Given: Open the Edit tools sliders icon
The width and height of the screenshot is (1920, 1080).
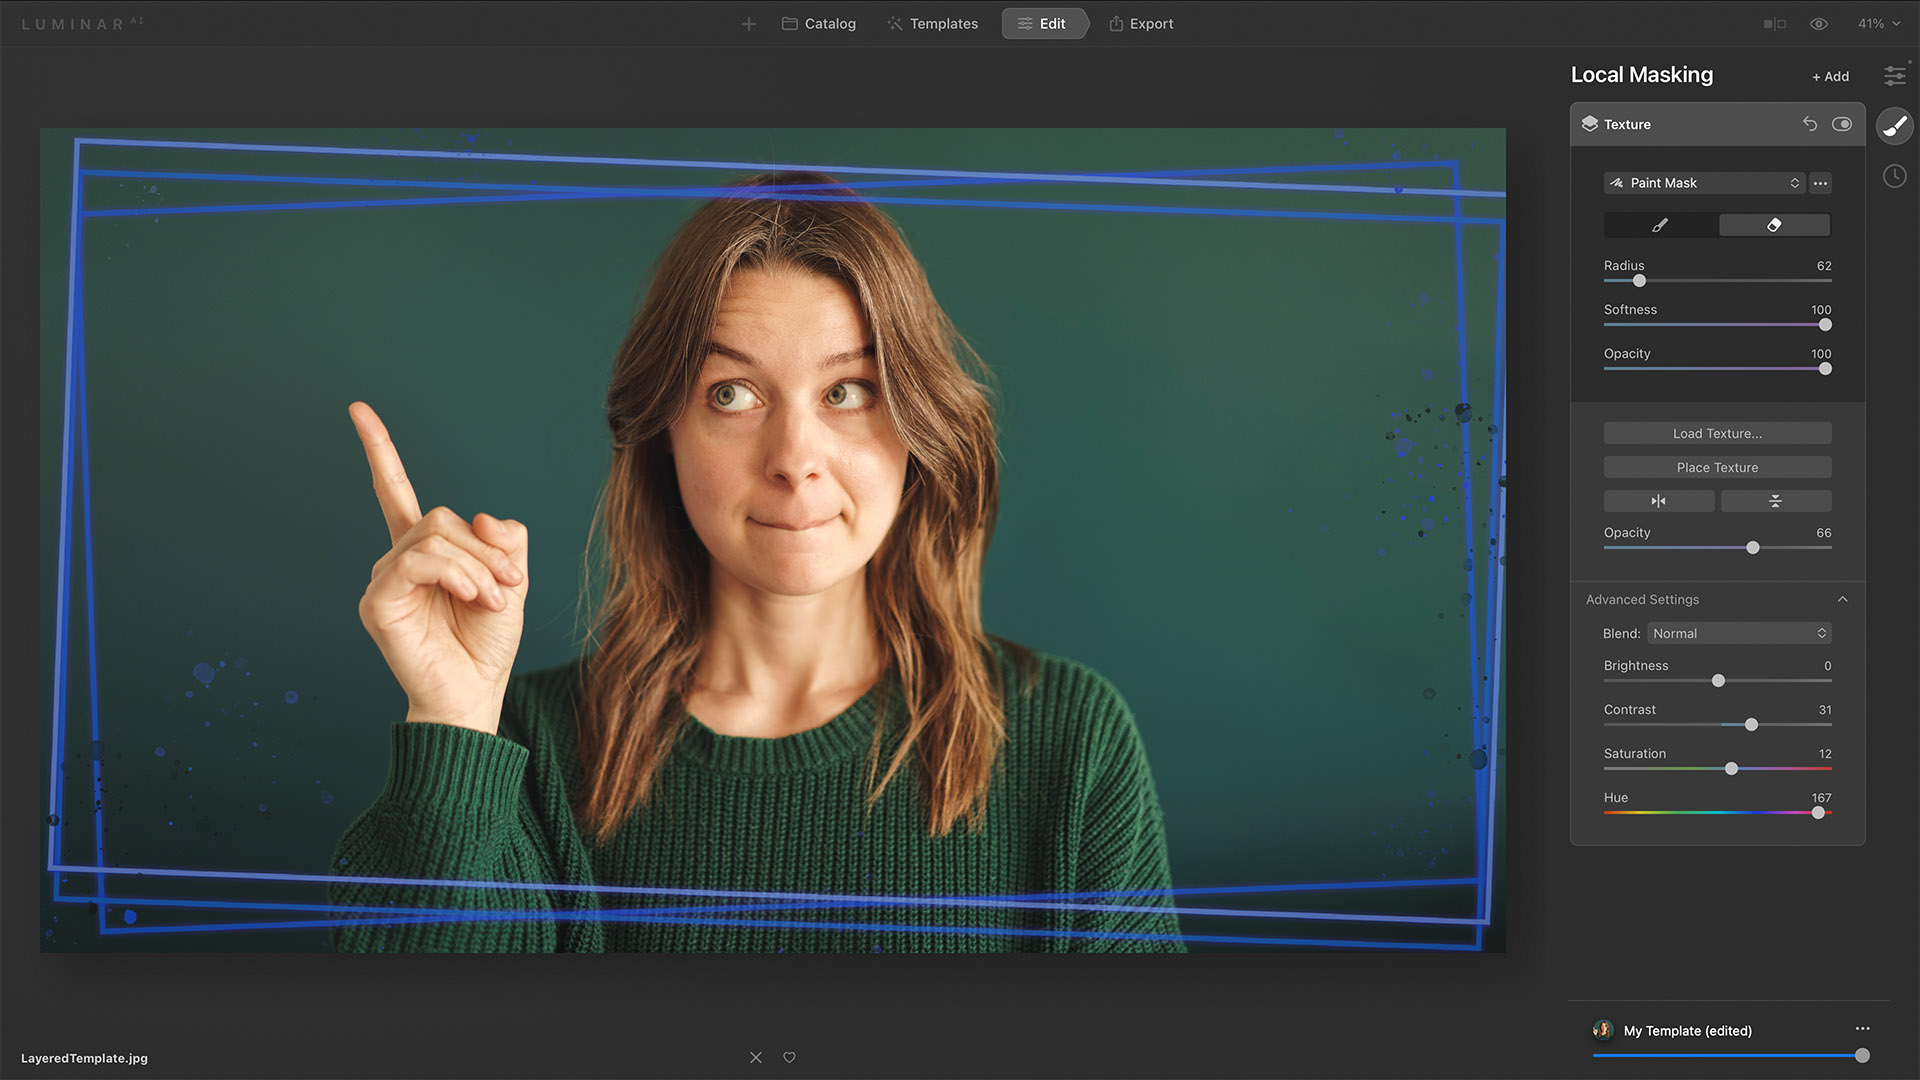Looking at the screenshot, I should pos(1894,76).
